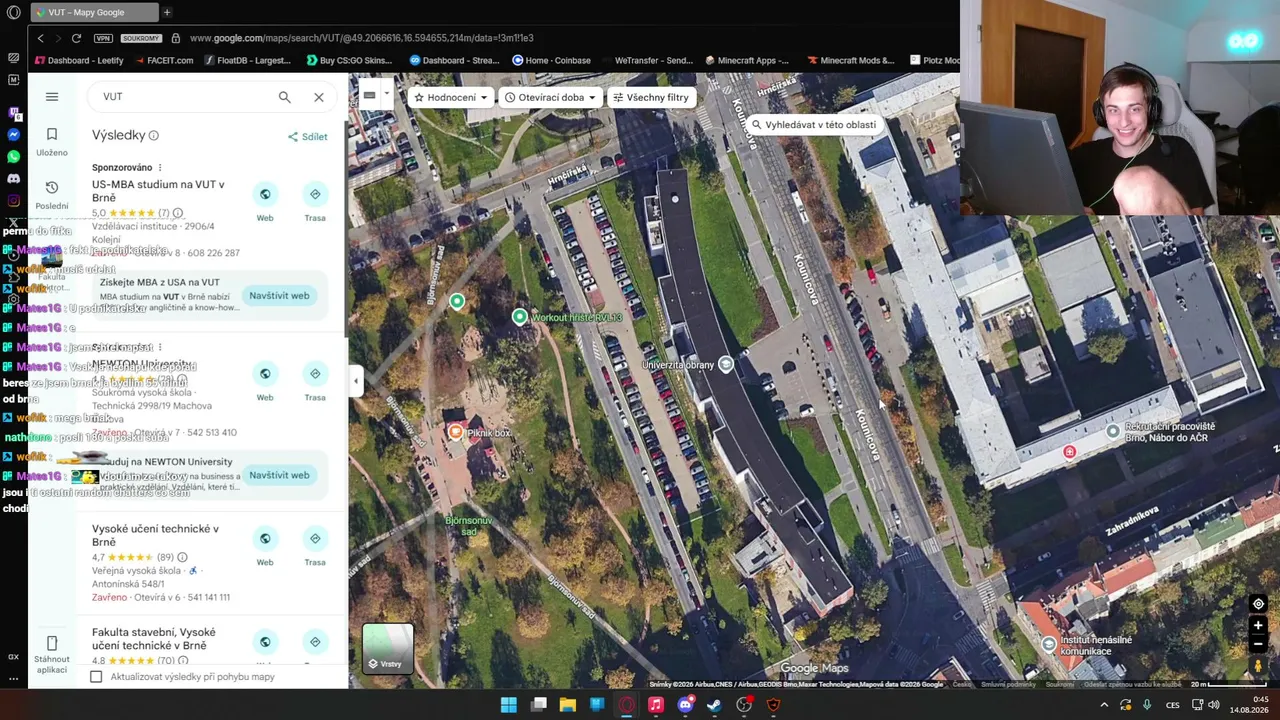Open the Poslední recent places panel

click(x=52, y=195)
